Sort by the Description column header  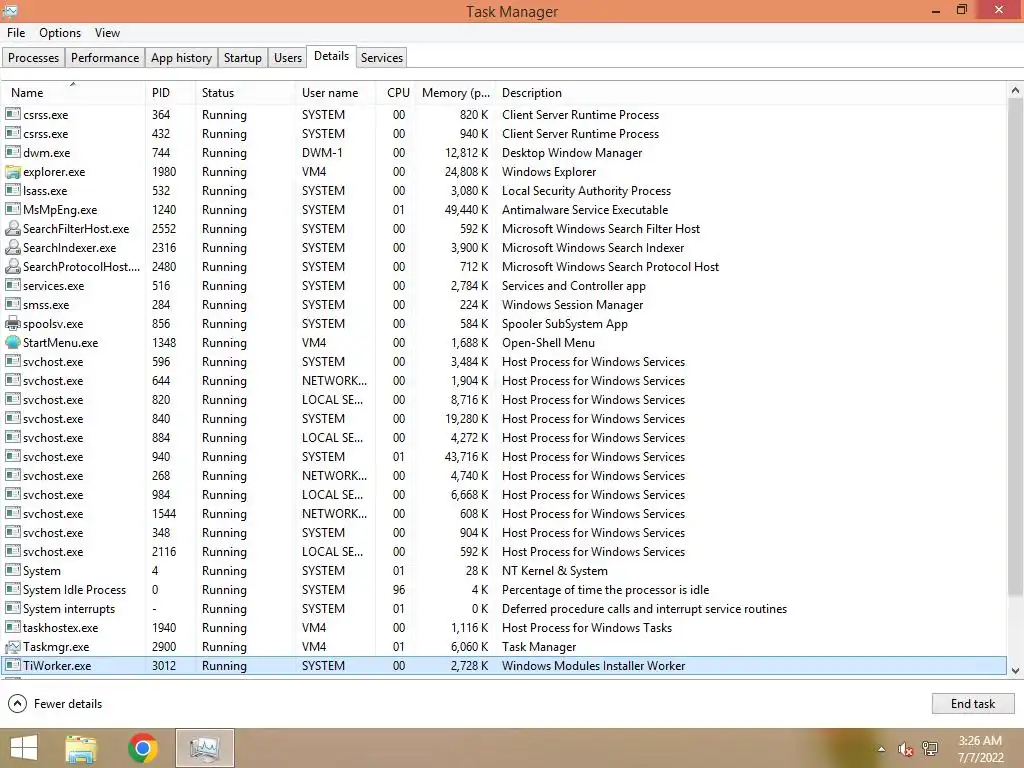pos(751,93)
